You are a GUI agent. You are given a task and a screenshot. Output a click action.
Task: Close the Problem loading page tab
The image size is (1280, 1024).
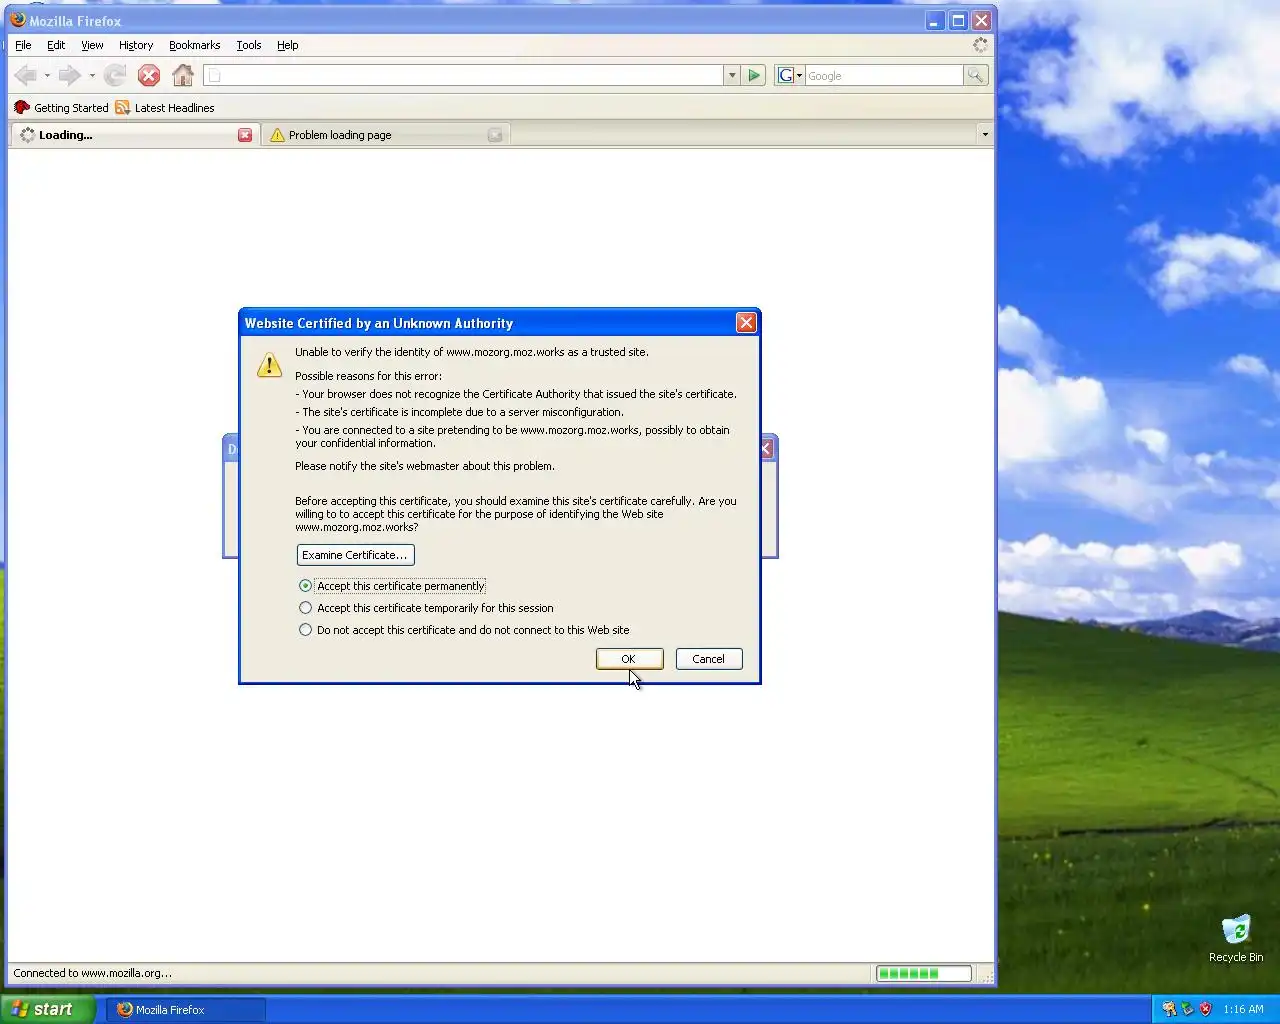click(495, 135)
